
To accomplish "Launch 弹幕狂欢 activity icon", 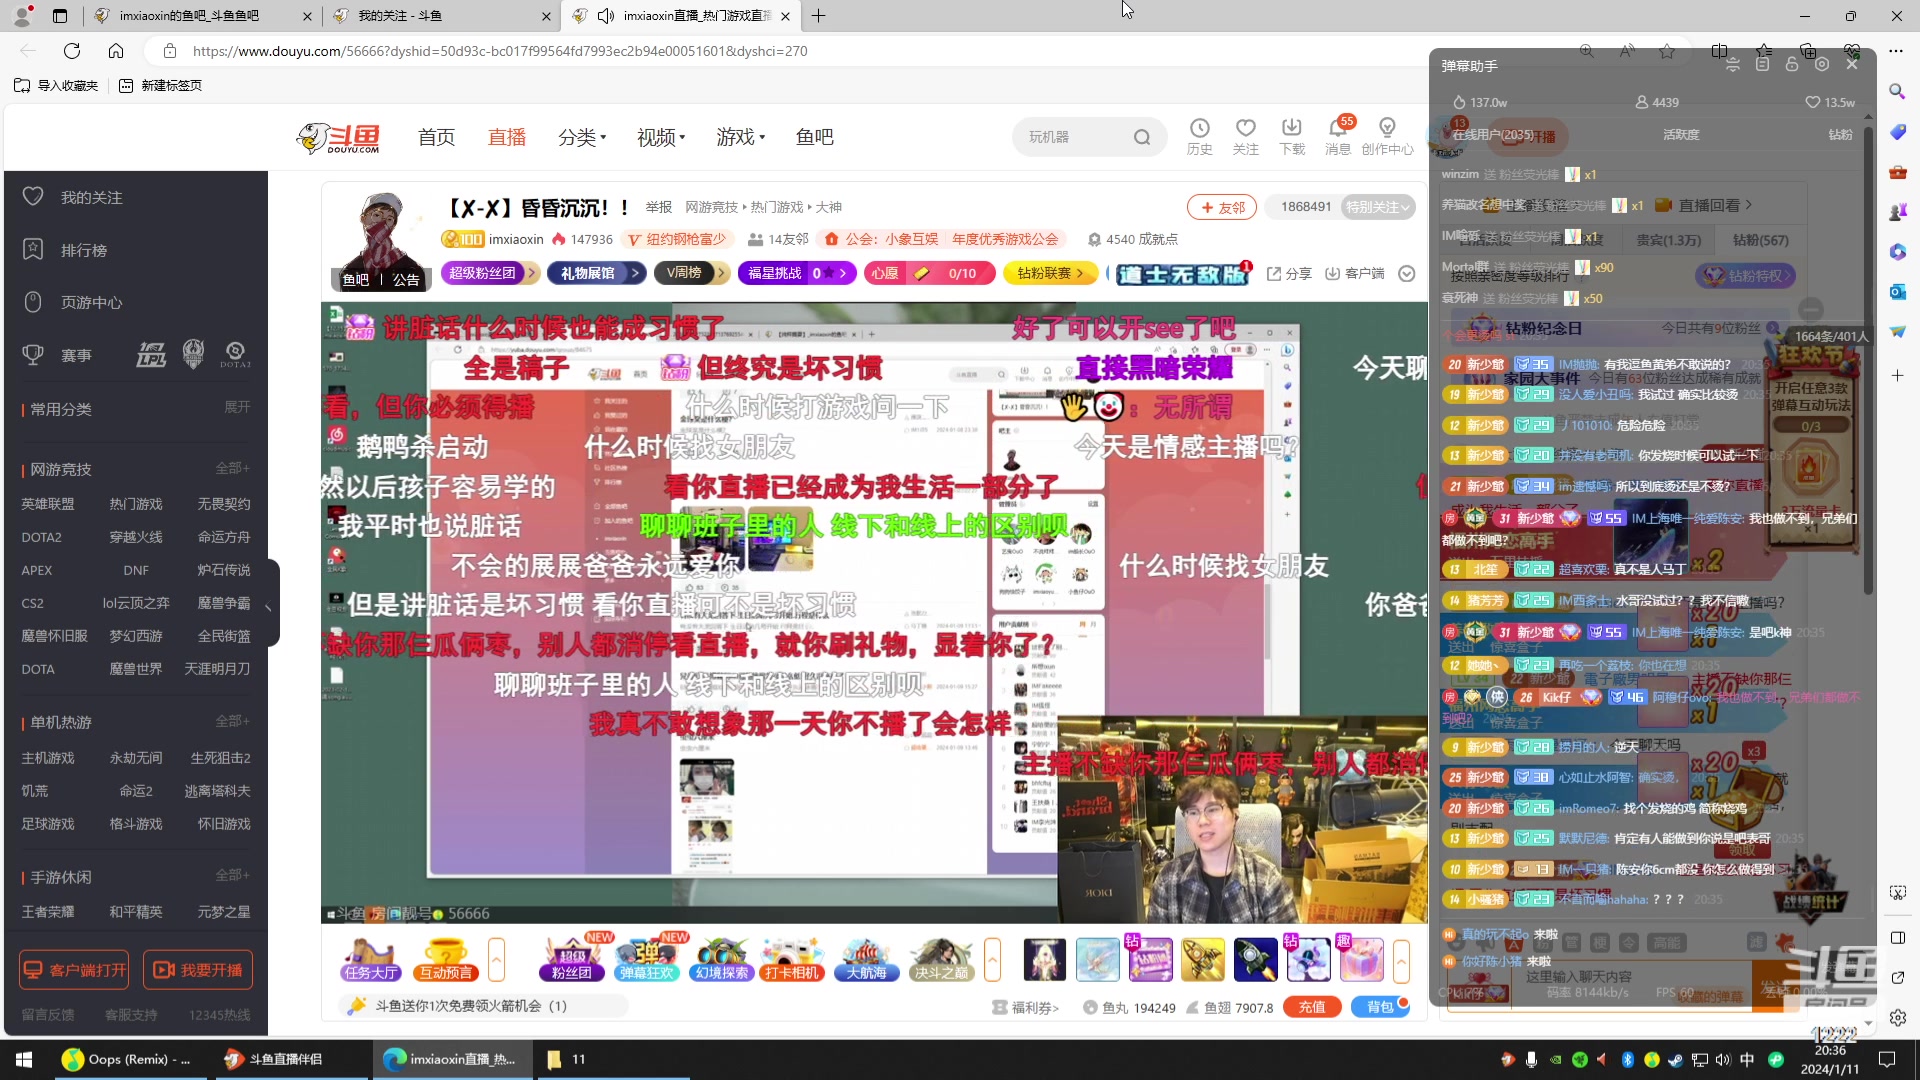I will 646,959.
